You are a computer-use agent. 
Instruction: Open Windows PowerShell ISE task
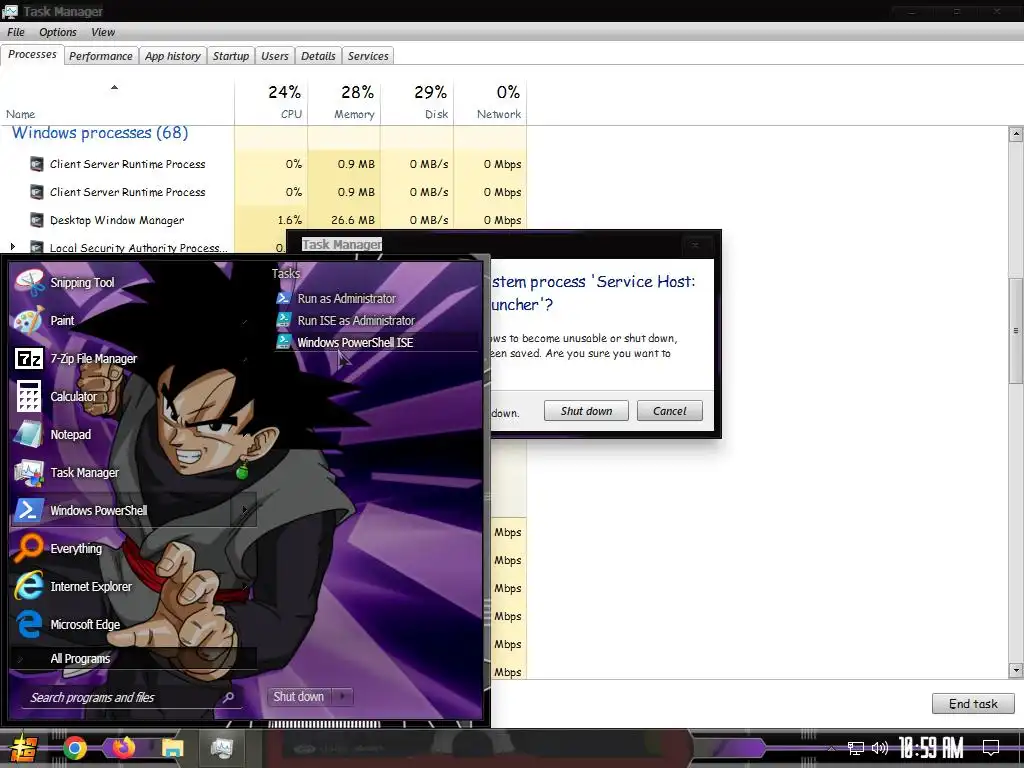tap(355, 342)
